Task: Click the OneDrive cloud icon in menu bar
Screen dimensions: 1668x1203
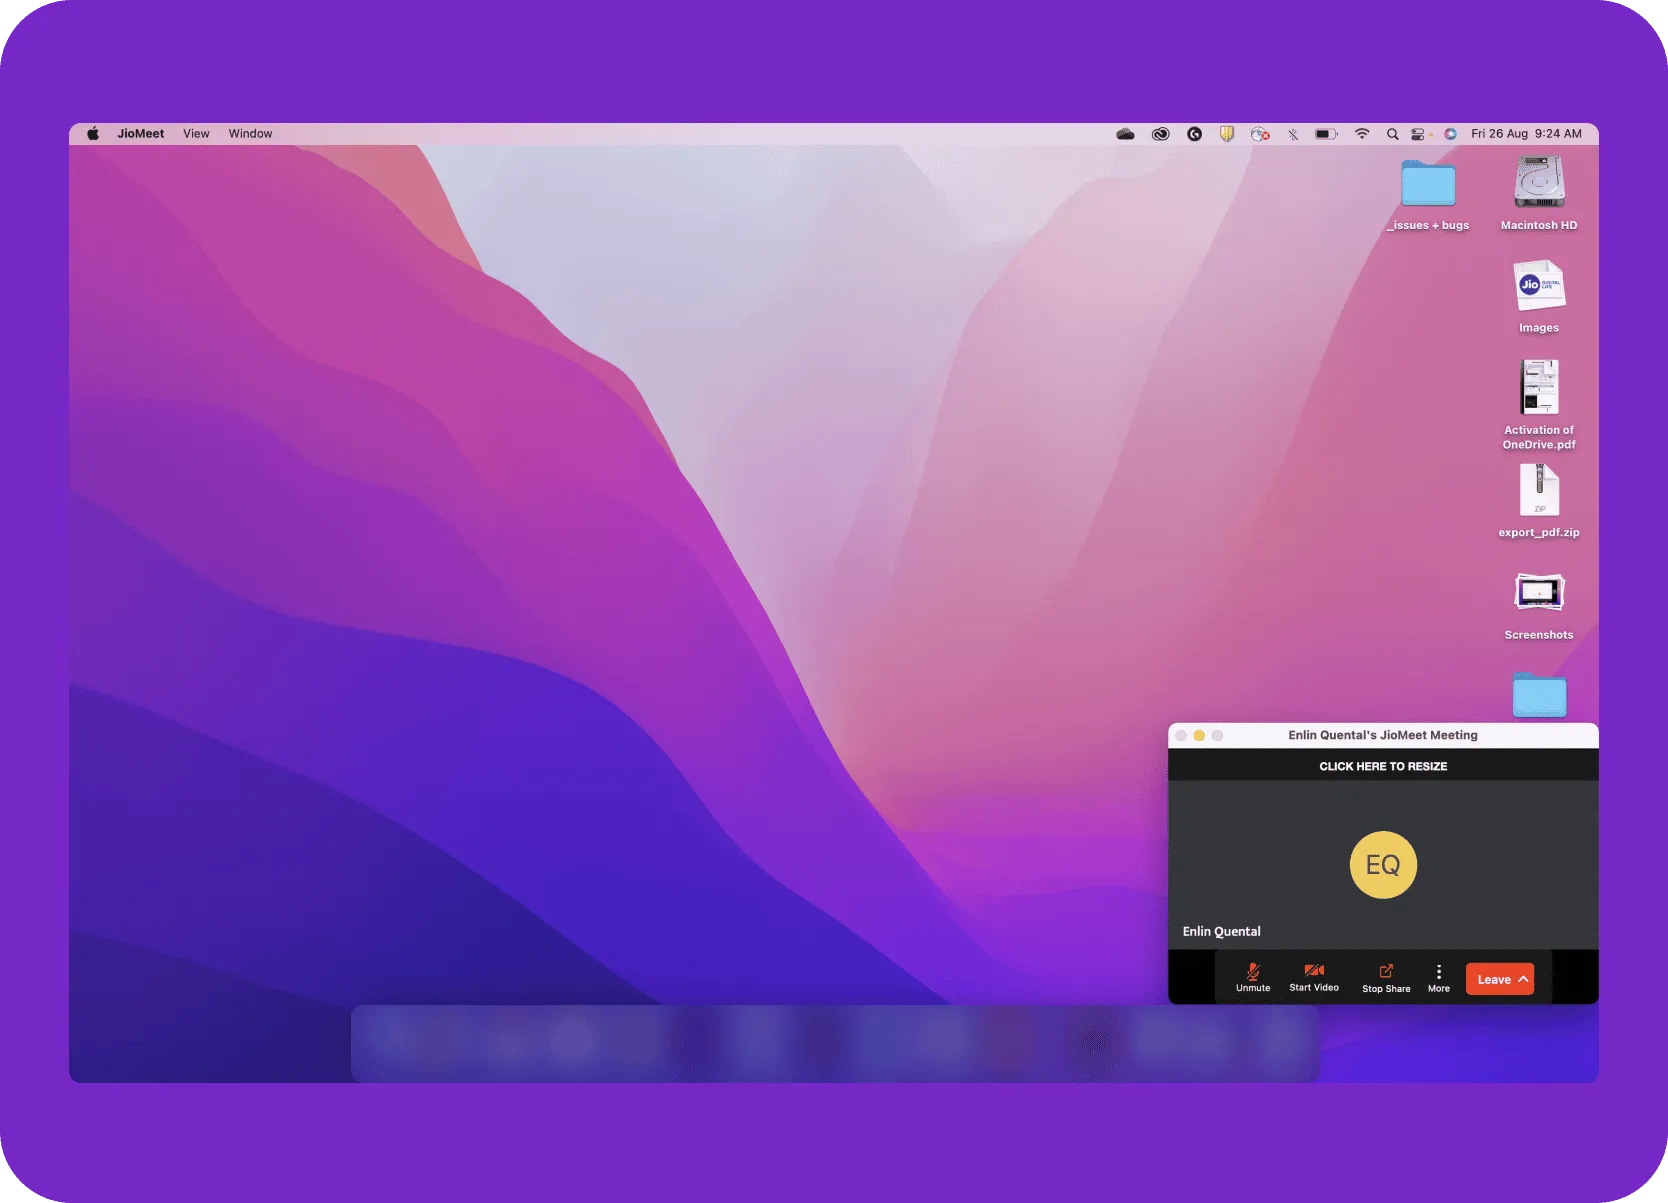Action: [1125, 133]
